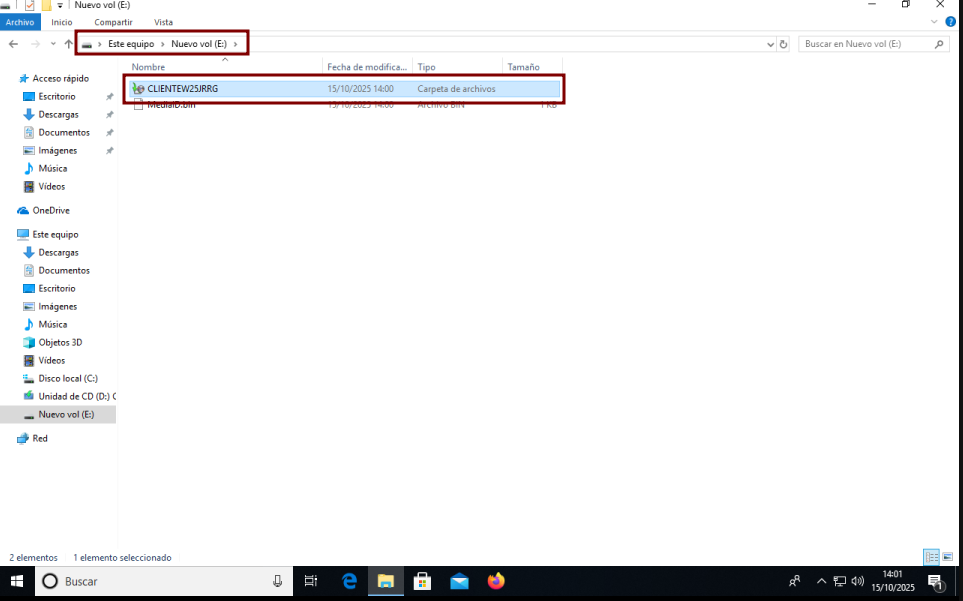Click the search magnifier icon
The height and width of the screenshot is (601, 963).
[x=939, y=44]
